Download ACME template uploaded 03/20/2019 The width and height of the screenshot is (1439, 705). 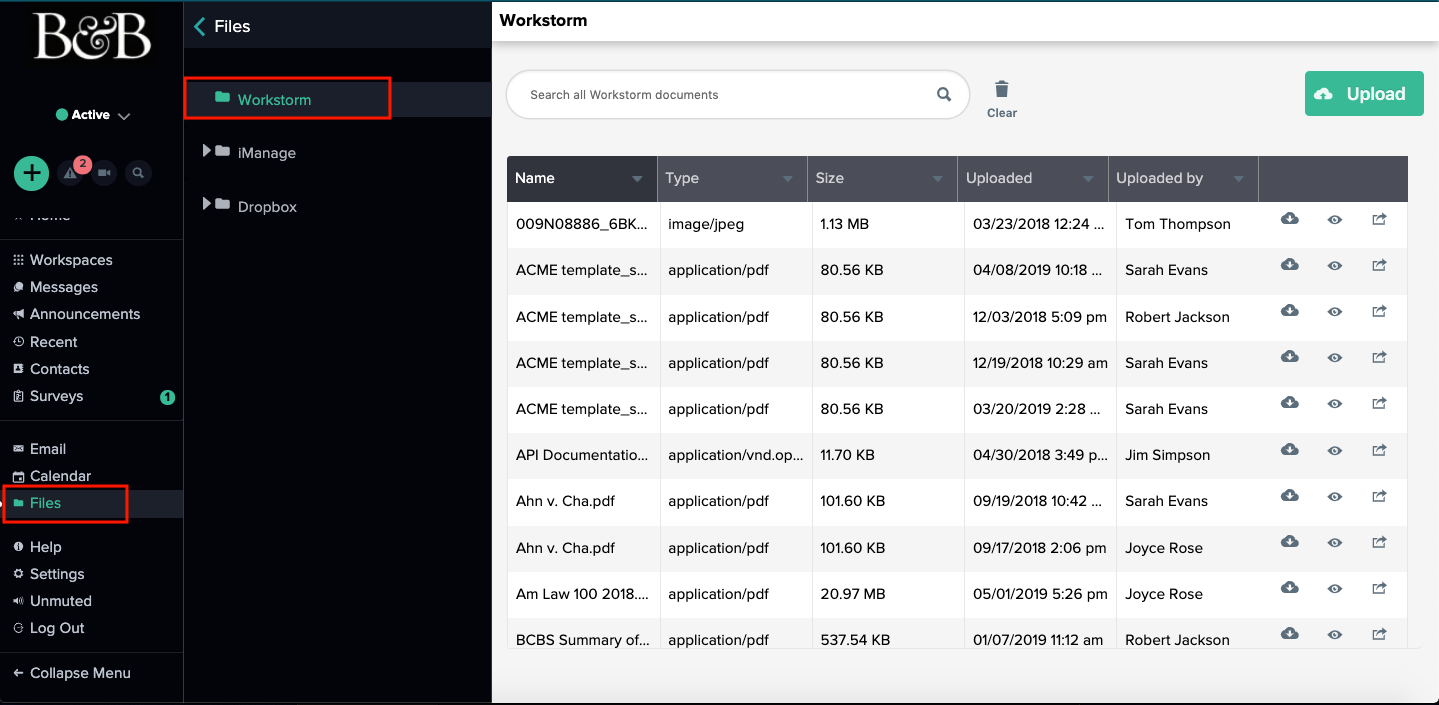click(x=1290, y=404)
